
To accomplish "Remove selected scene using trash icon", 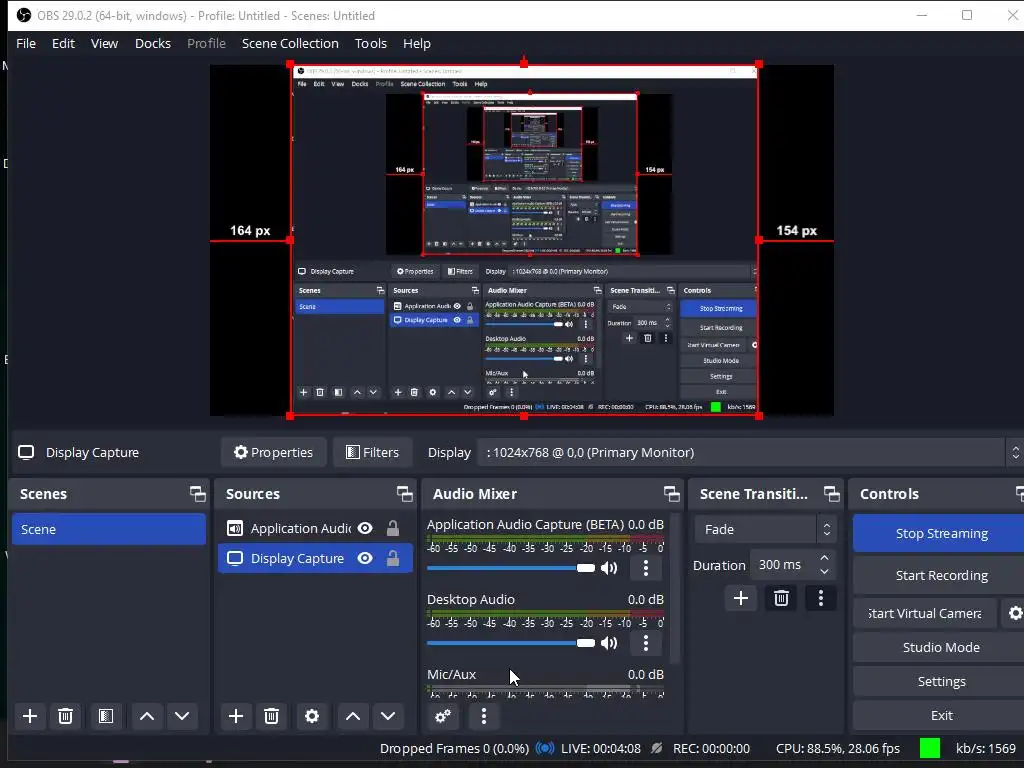I will tap(65, 716).
